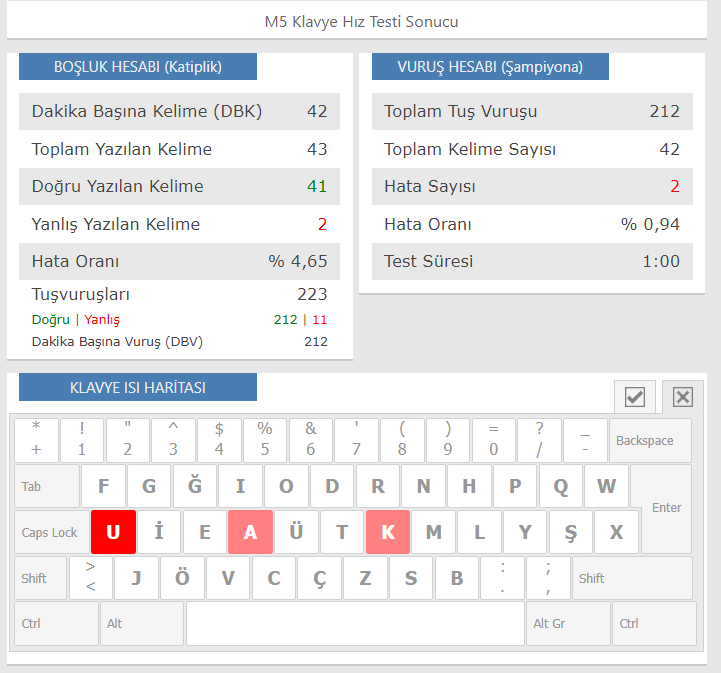Click the Backspace key
Screen dimensions: 721x673
point(650,440)
